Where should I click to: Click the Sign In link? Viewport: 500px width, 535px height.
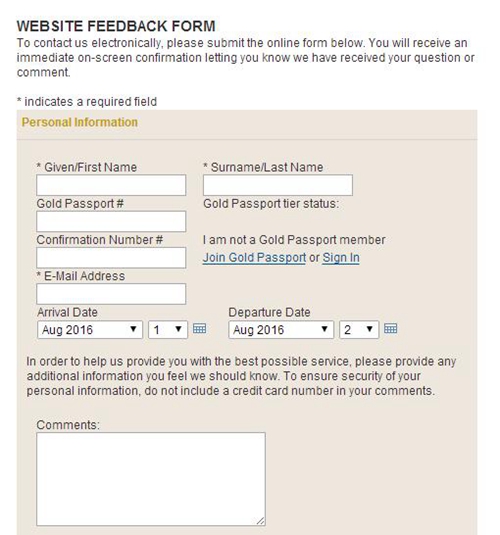(341, 258)
